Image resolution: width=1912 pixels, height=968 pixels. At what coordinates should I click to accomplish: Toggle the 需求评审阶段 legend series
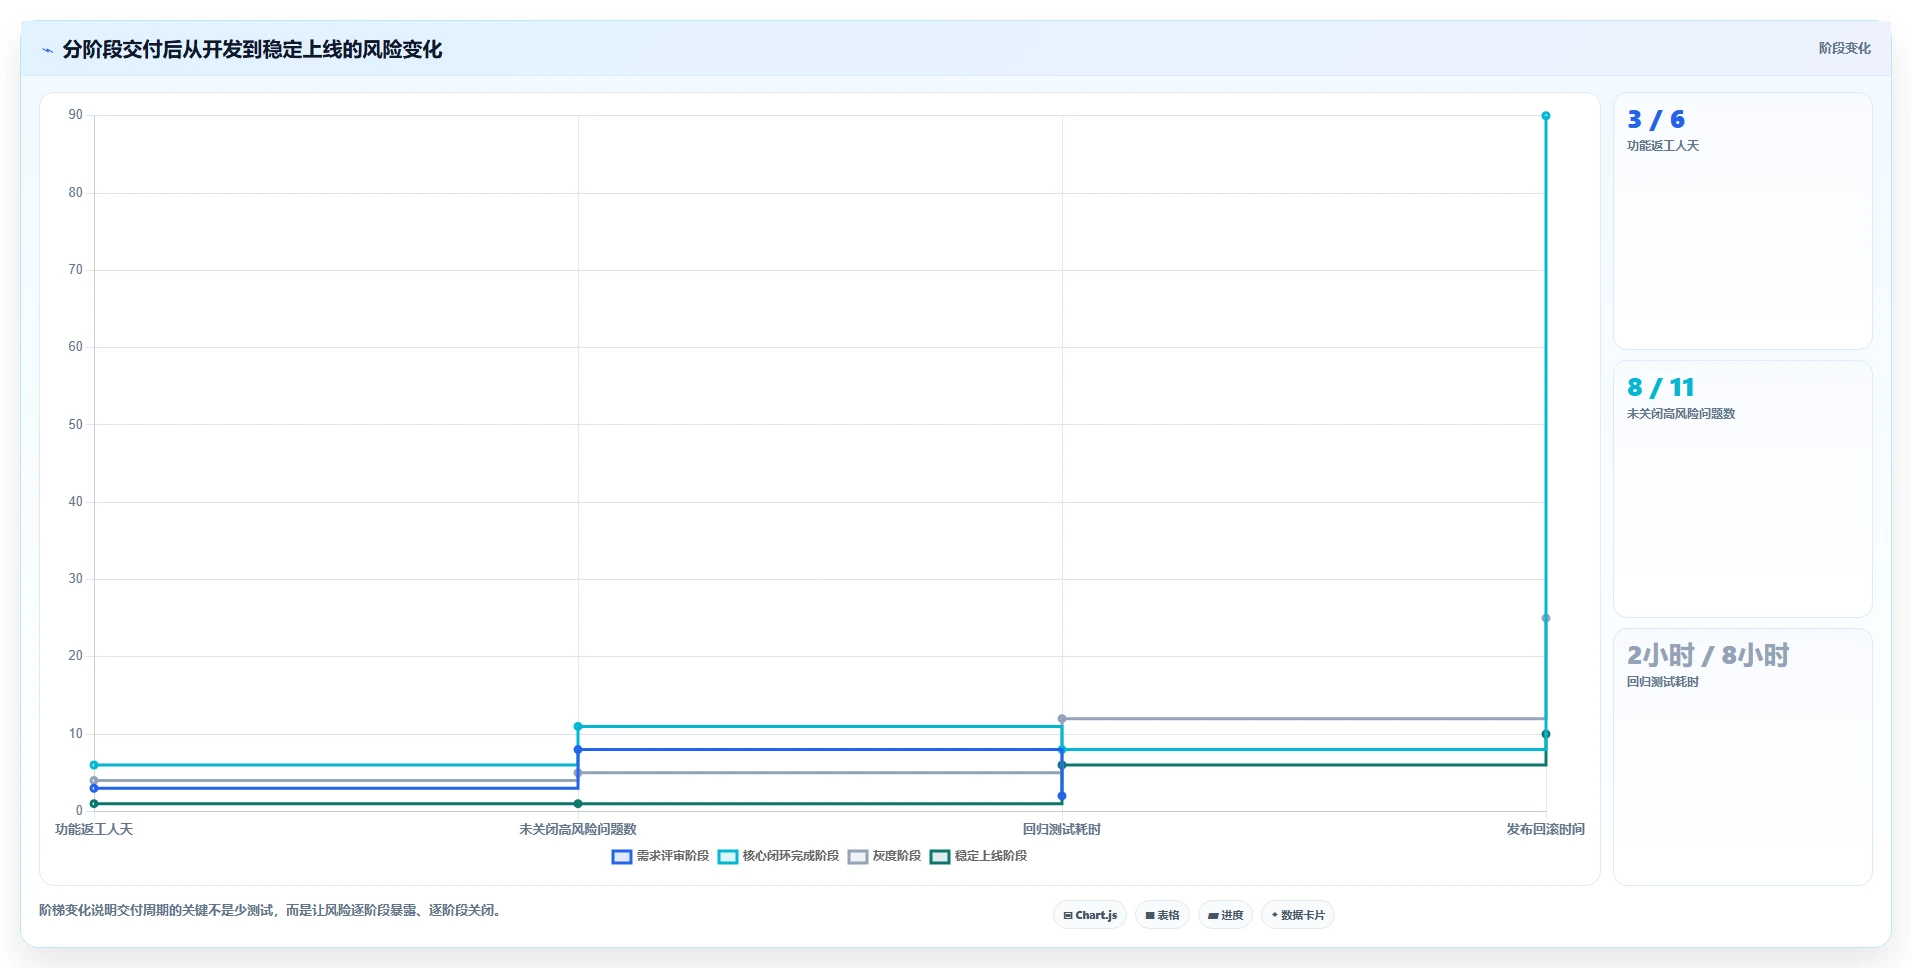tap(660, 856)
